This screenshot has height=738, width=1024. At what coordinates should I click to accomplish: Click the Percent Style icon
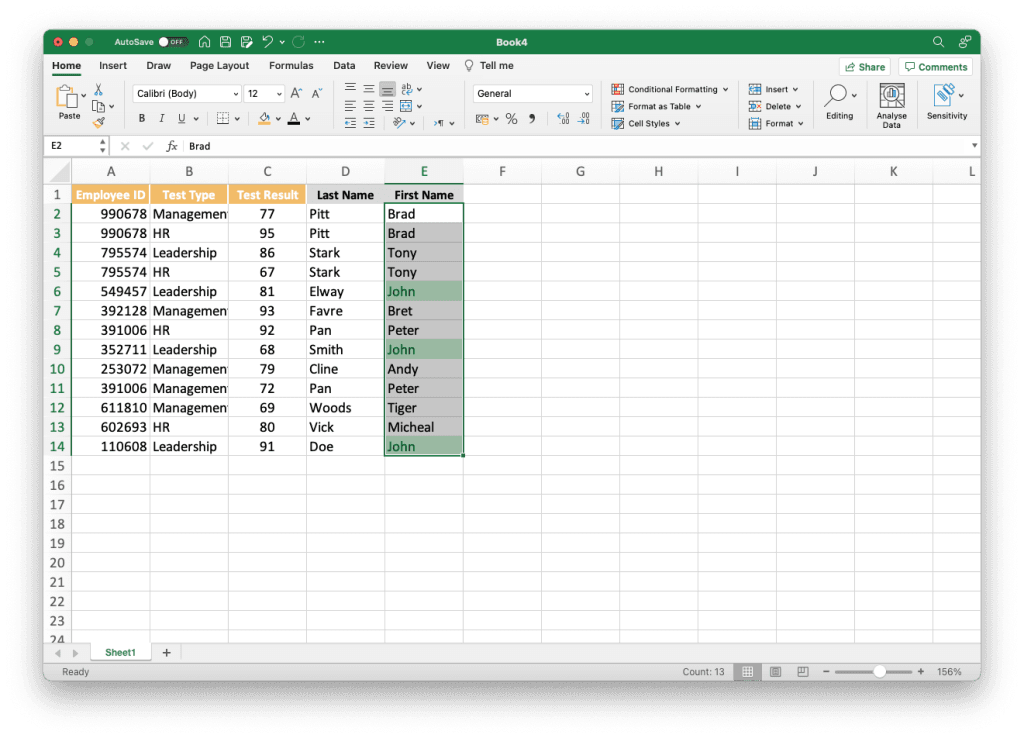click(511, 119)
